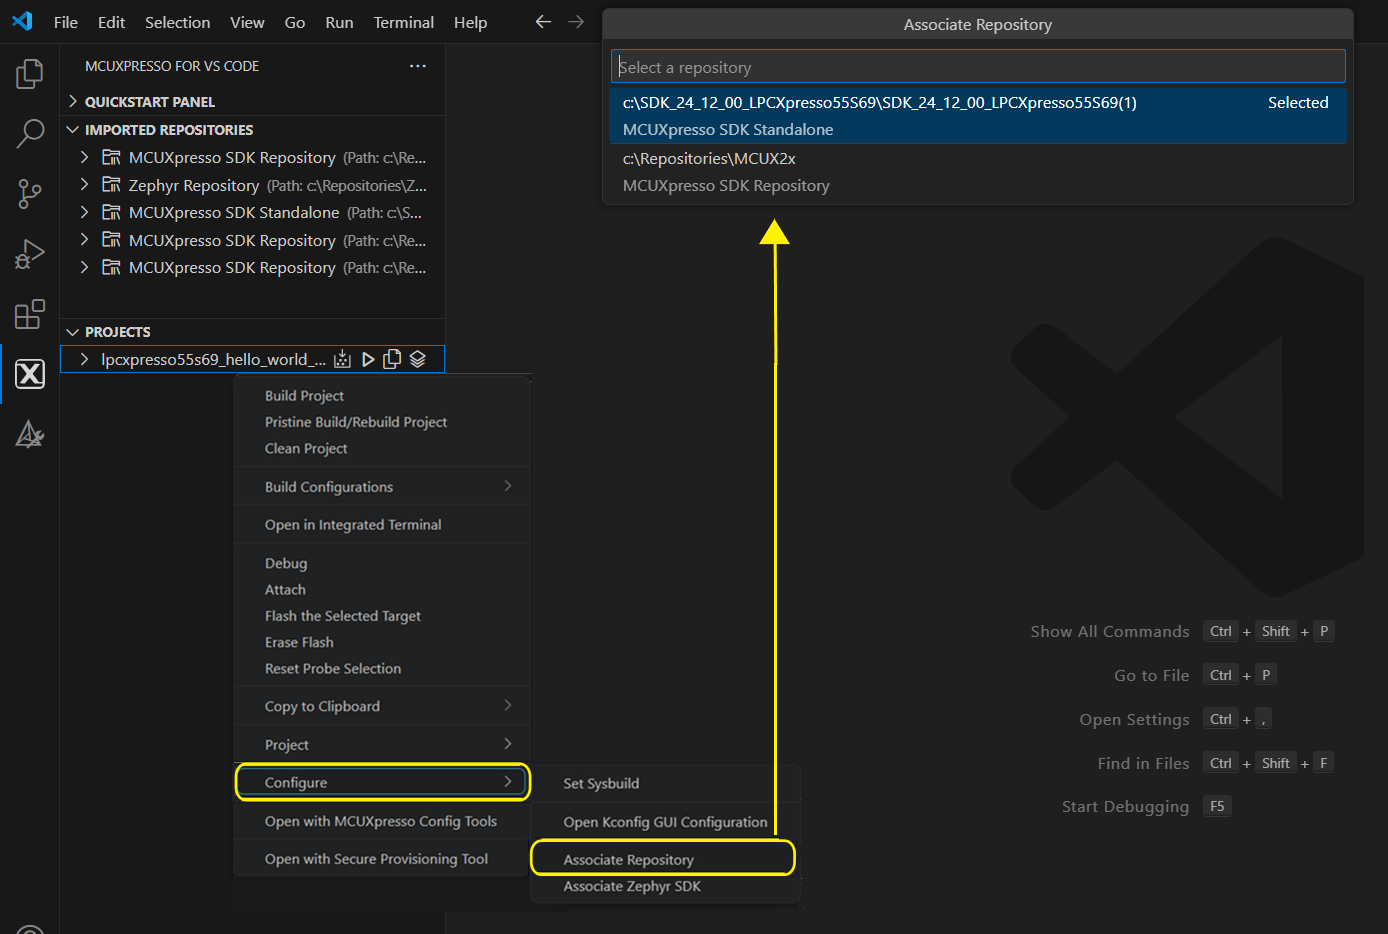1388x934 pixels.
Task: Open the View menu
Action: click(x=247, y=22)
